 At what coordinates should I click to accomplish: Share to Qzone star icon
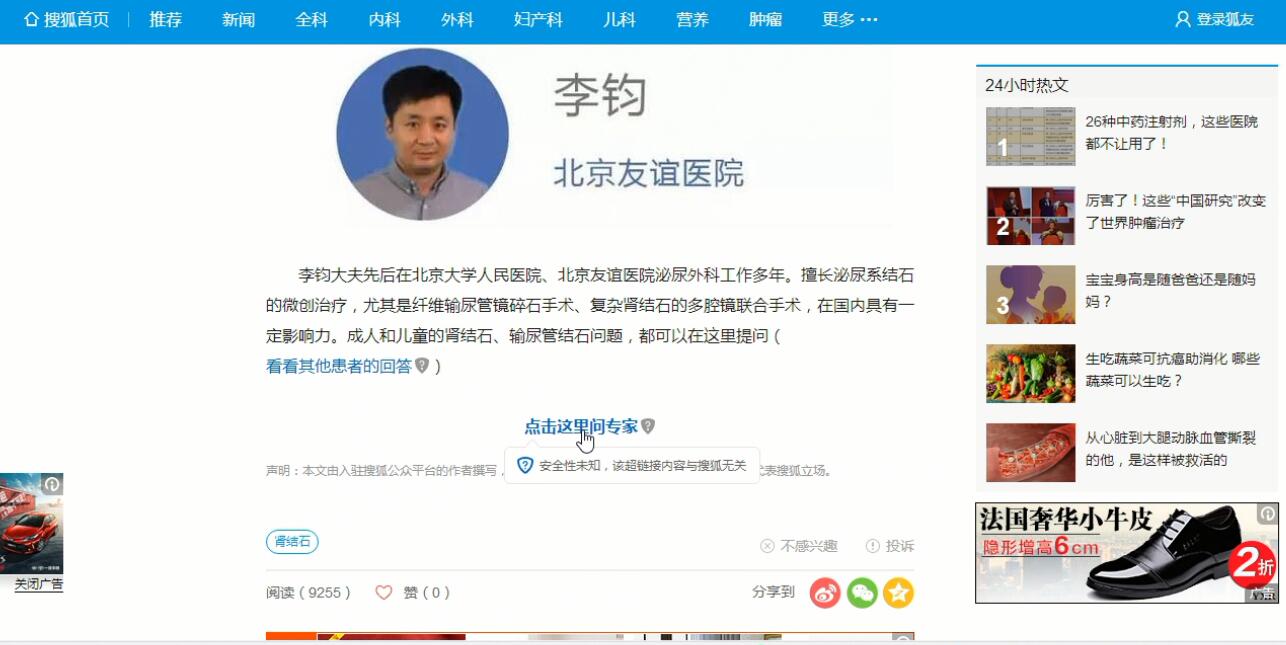[898, 593]
